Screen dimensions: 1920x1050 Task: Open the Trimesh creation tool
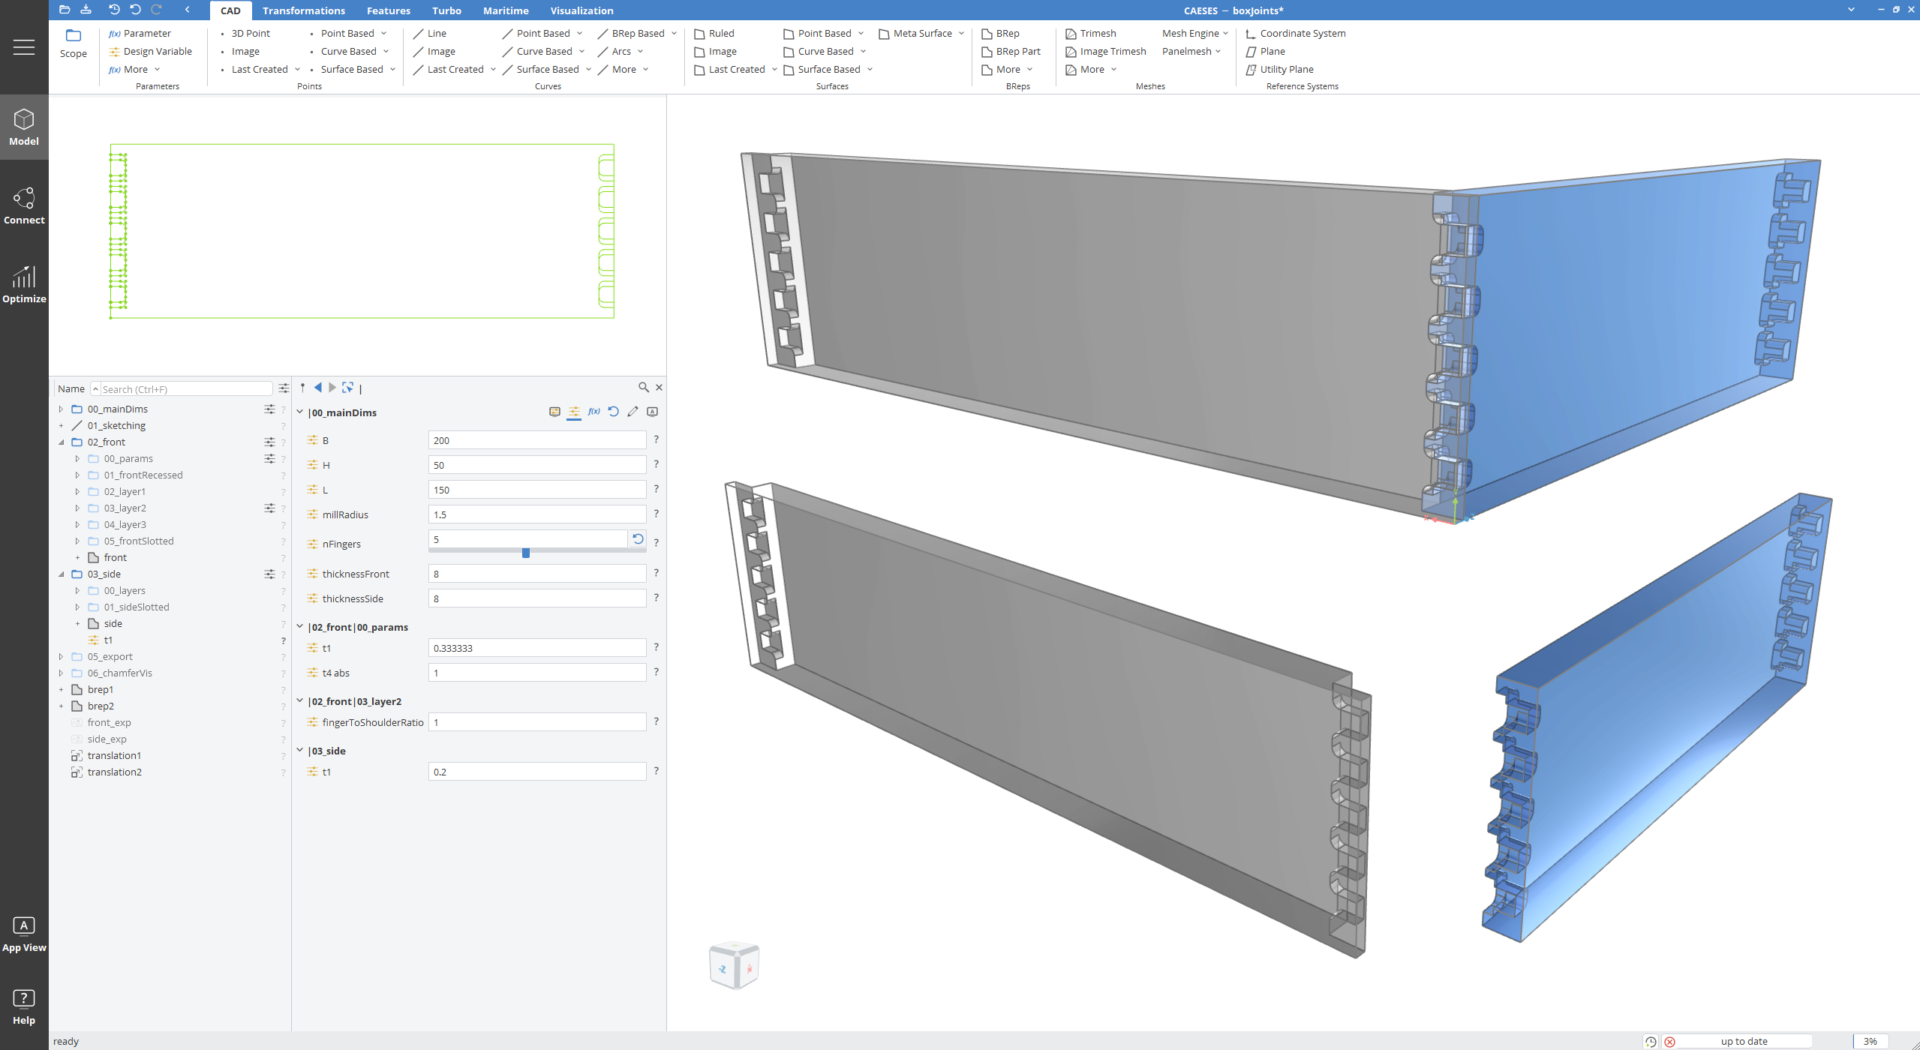coord(1095,33)
